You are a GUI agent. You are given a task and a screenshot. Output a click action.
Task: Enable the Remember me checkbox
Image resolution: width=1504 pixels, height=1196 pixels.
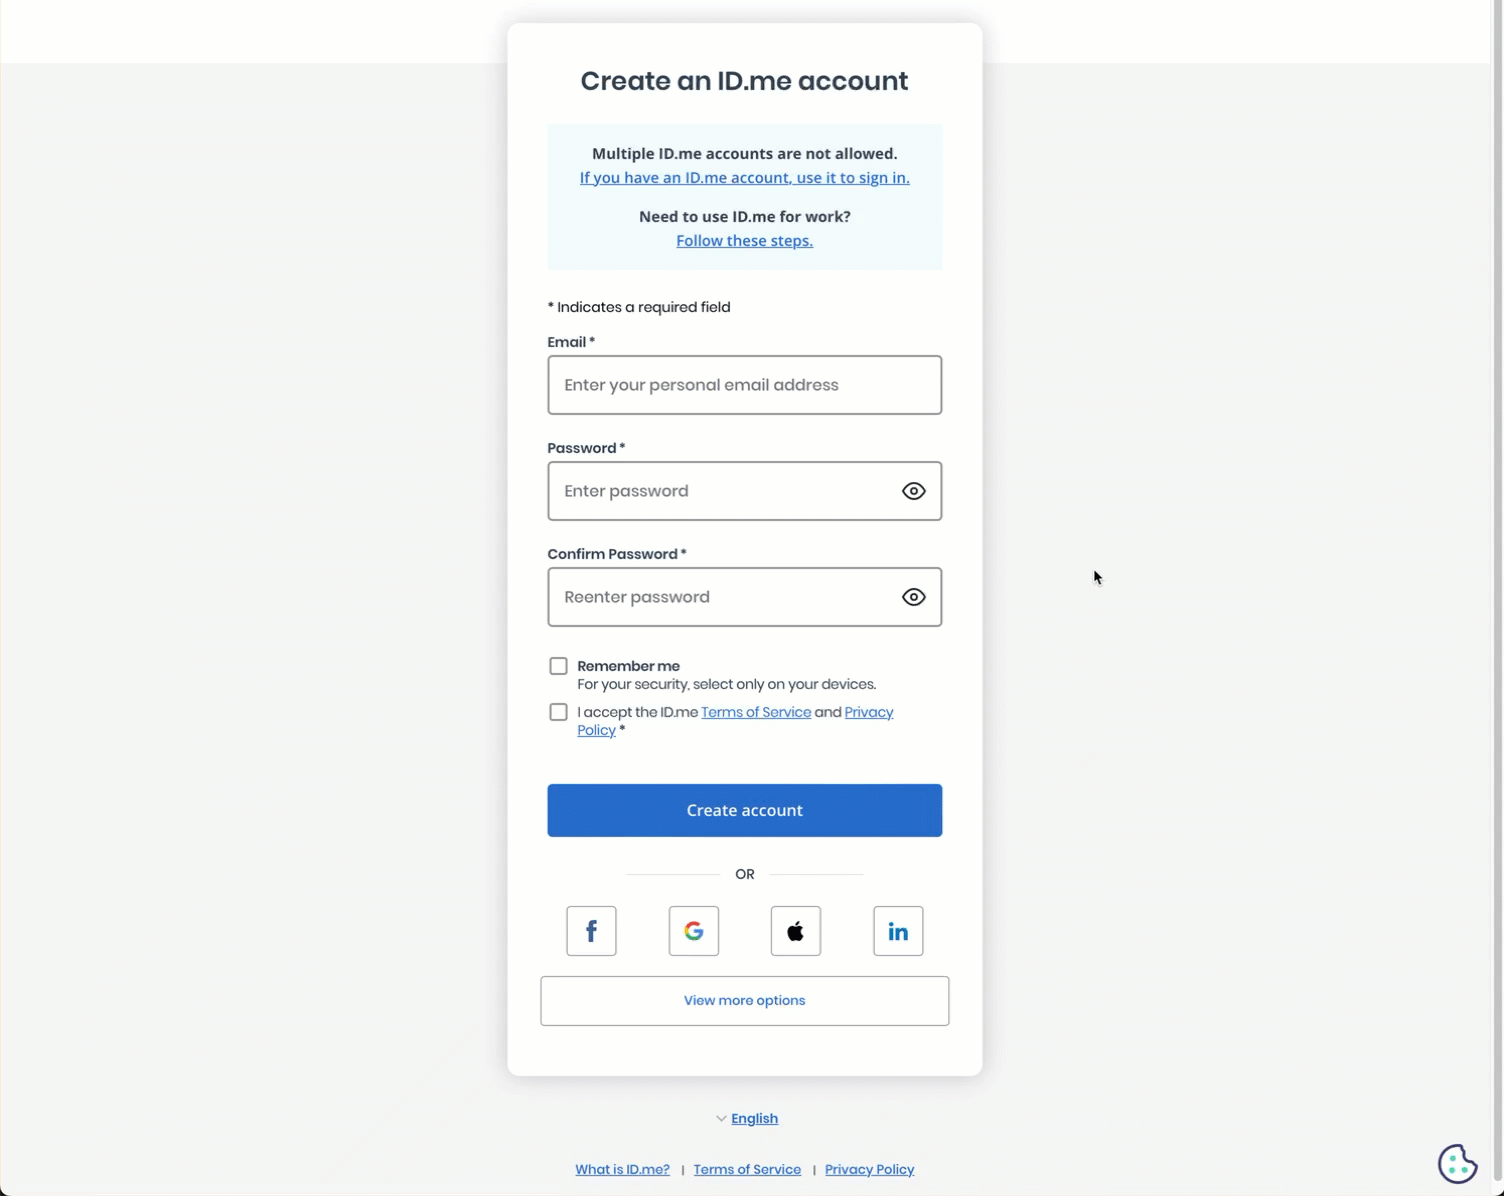point(558,666)
